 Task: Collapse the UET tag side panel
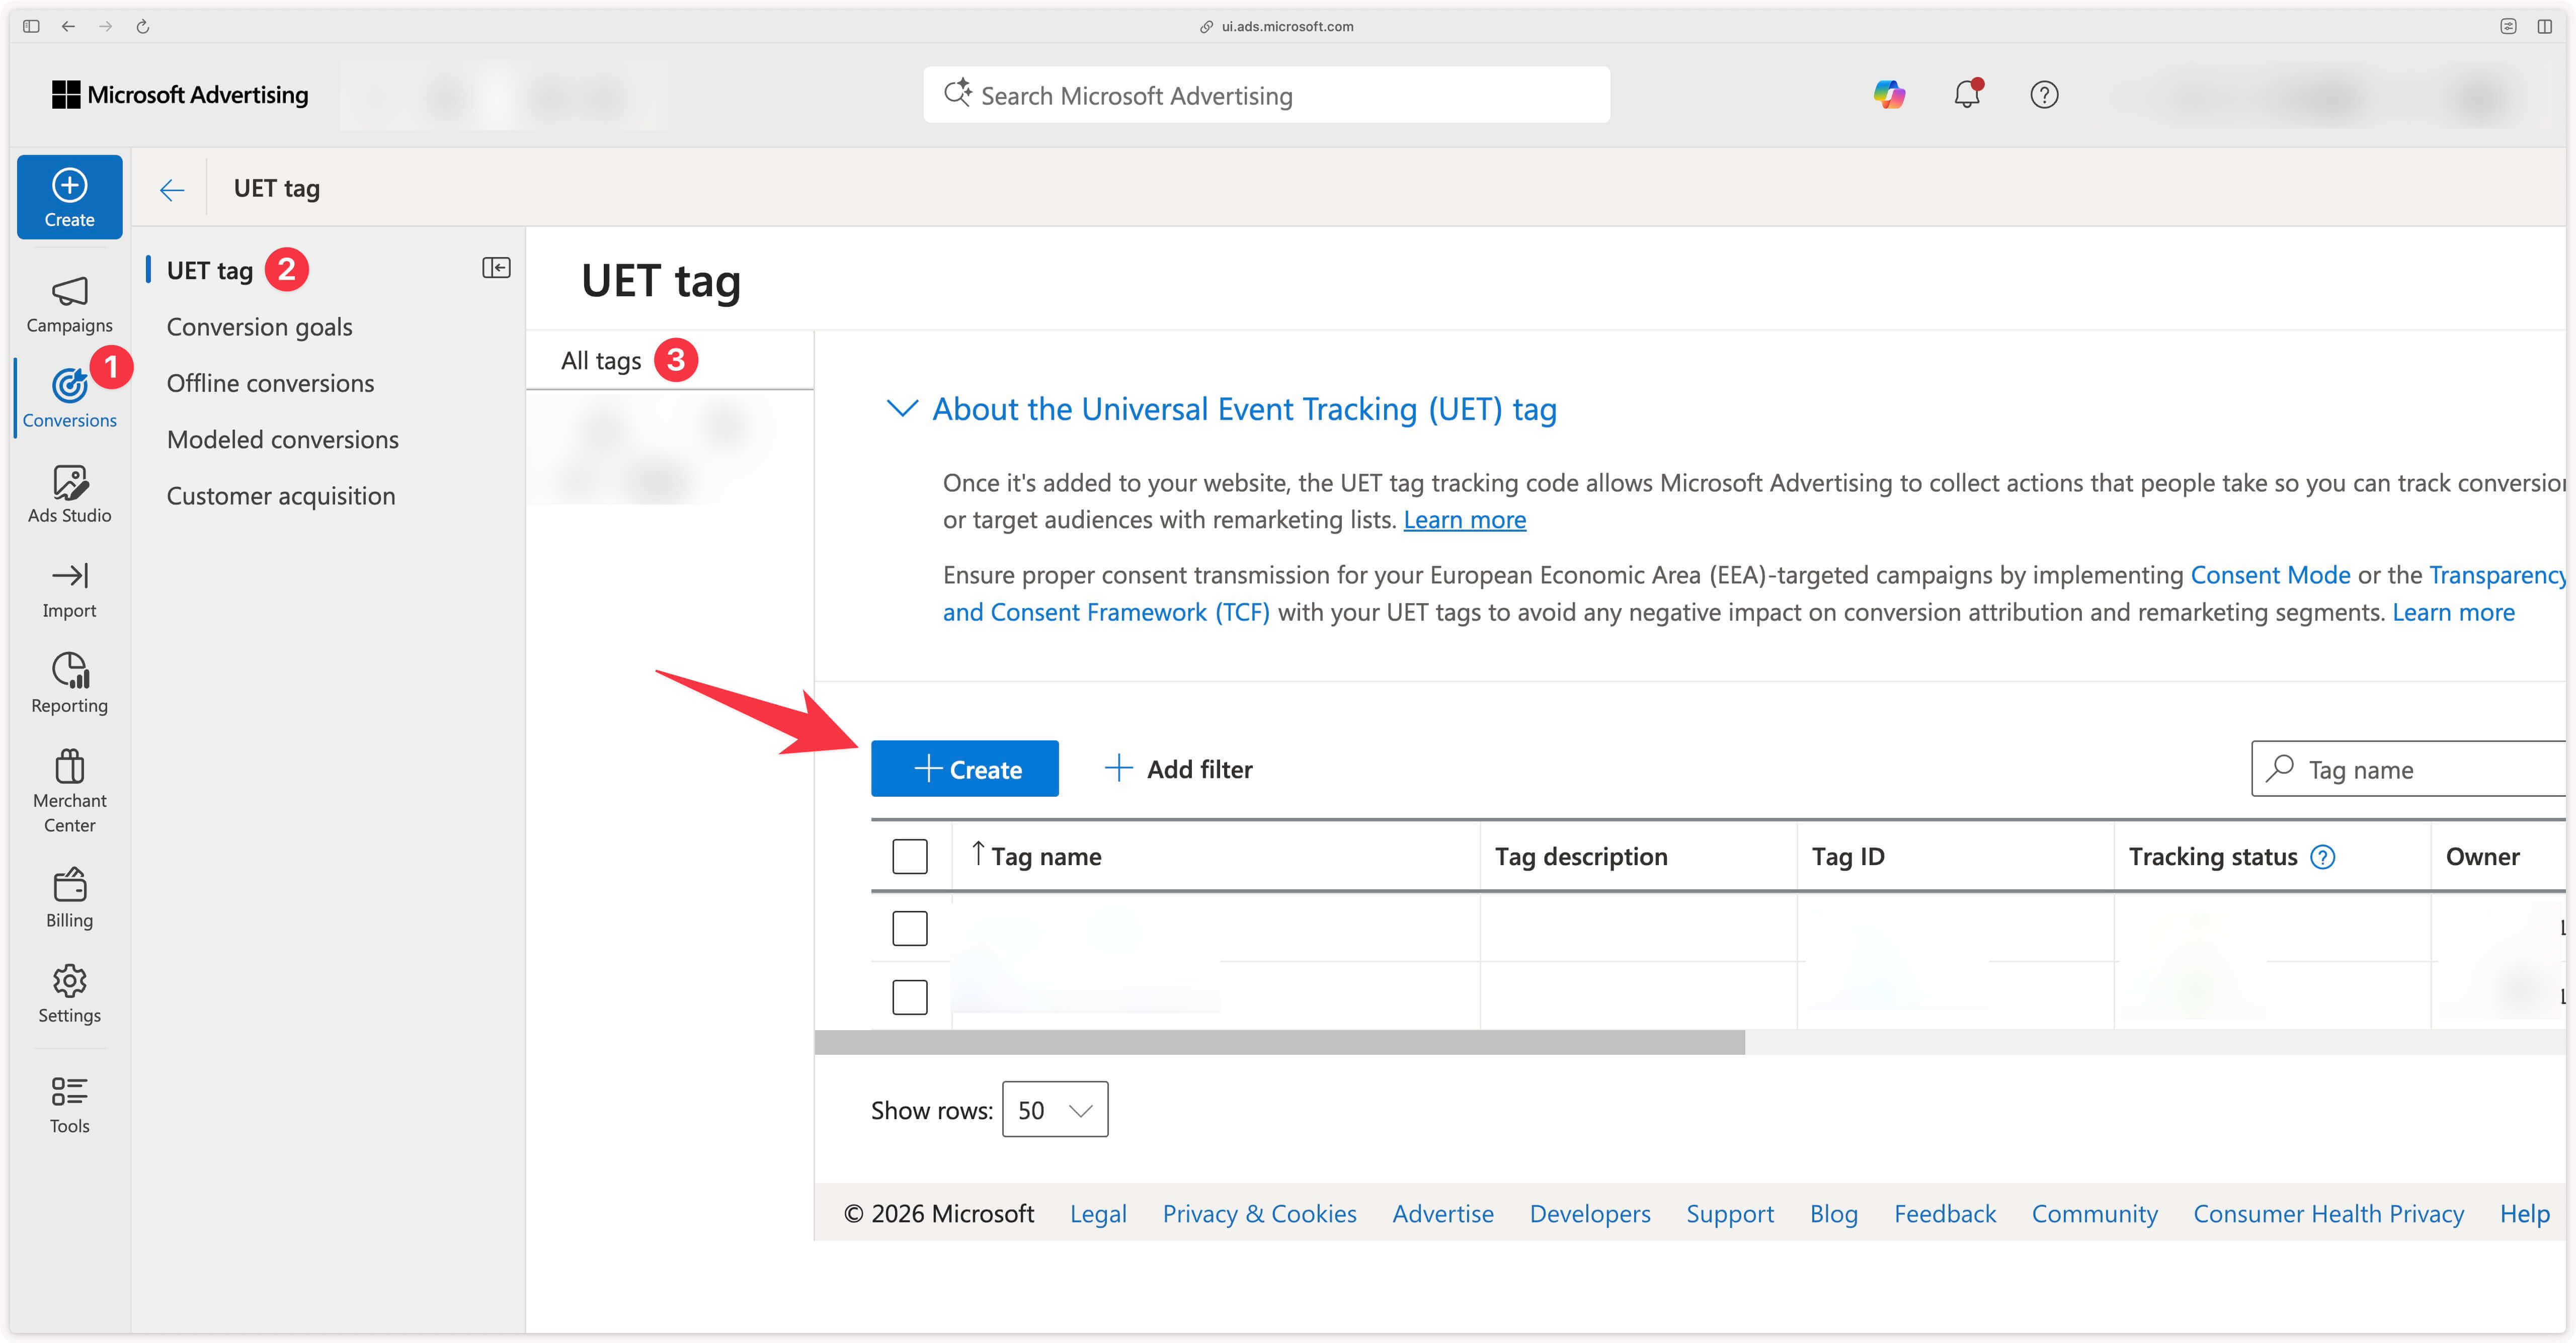pos(495,267)
